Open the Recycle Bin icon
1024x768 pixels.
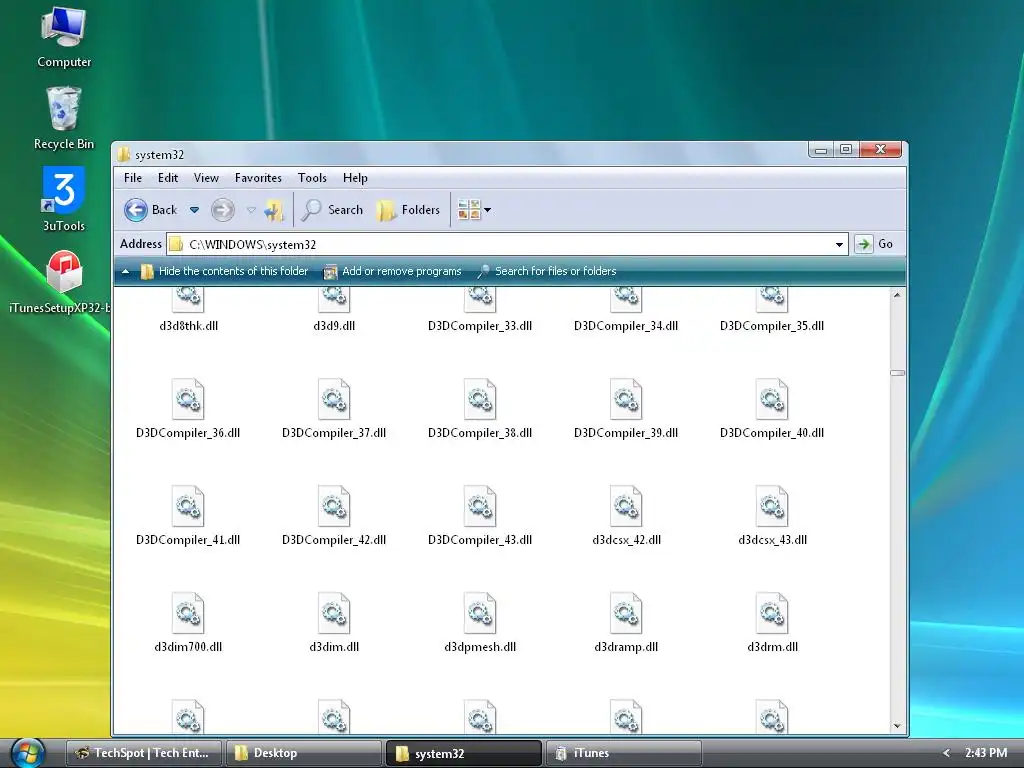click(x=63, y=118)
